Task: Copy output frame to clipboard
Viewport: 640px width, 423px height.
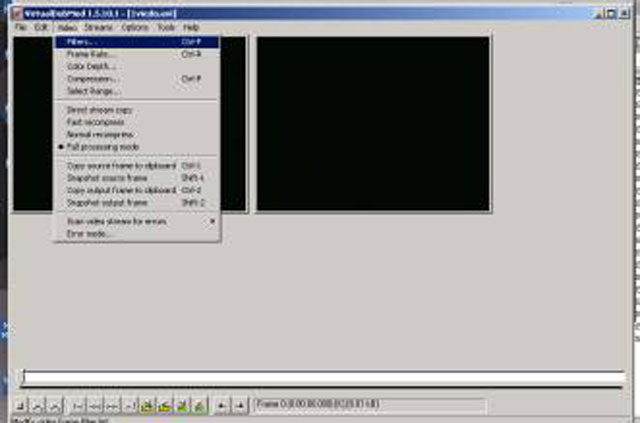Action: tap(137, 190)
